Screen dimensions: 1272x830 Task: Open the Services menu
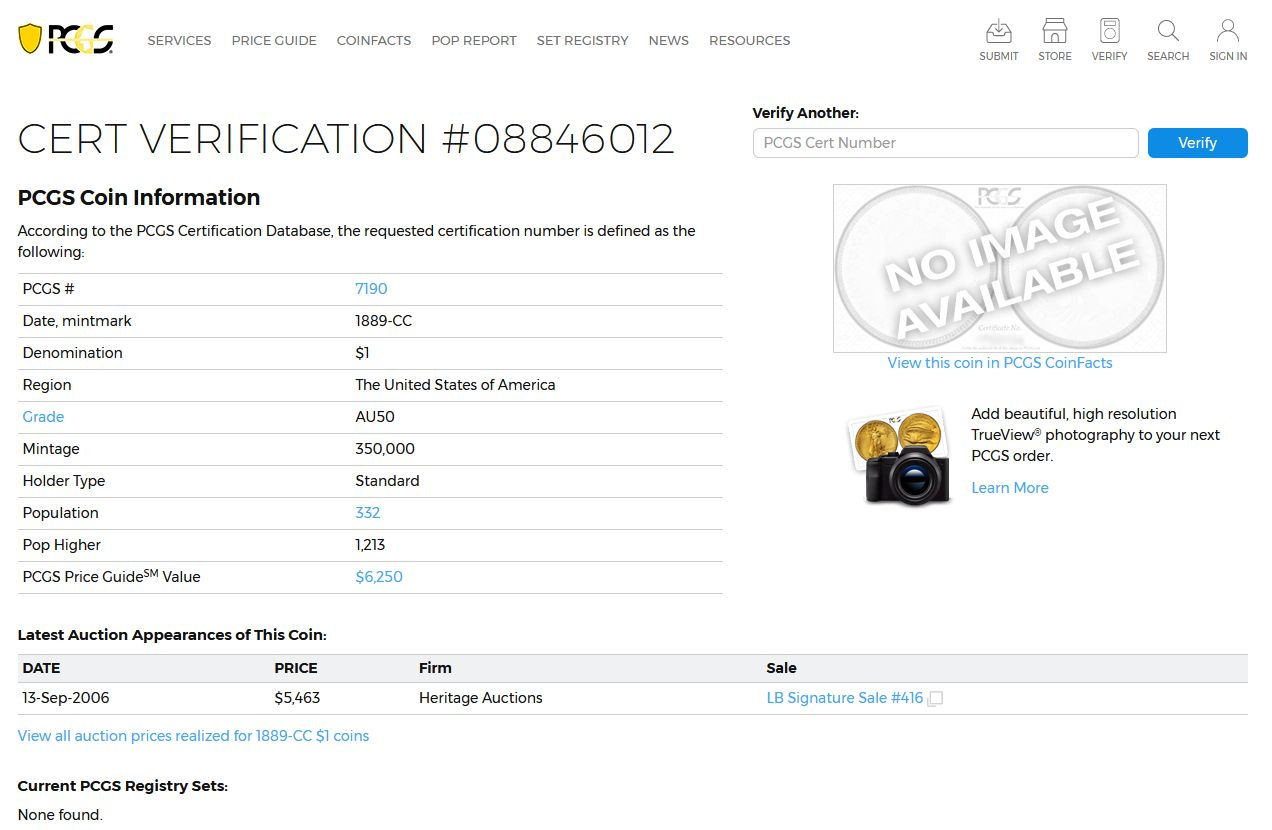[x=179, y=40]
